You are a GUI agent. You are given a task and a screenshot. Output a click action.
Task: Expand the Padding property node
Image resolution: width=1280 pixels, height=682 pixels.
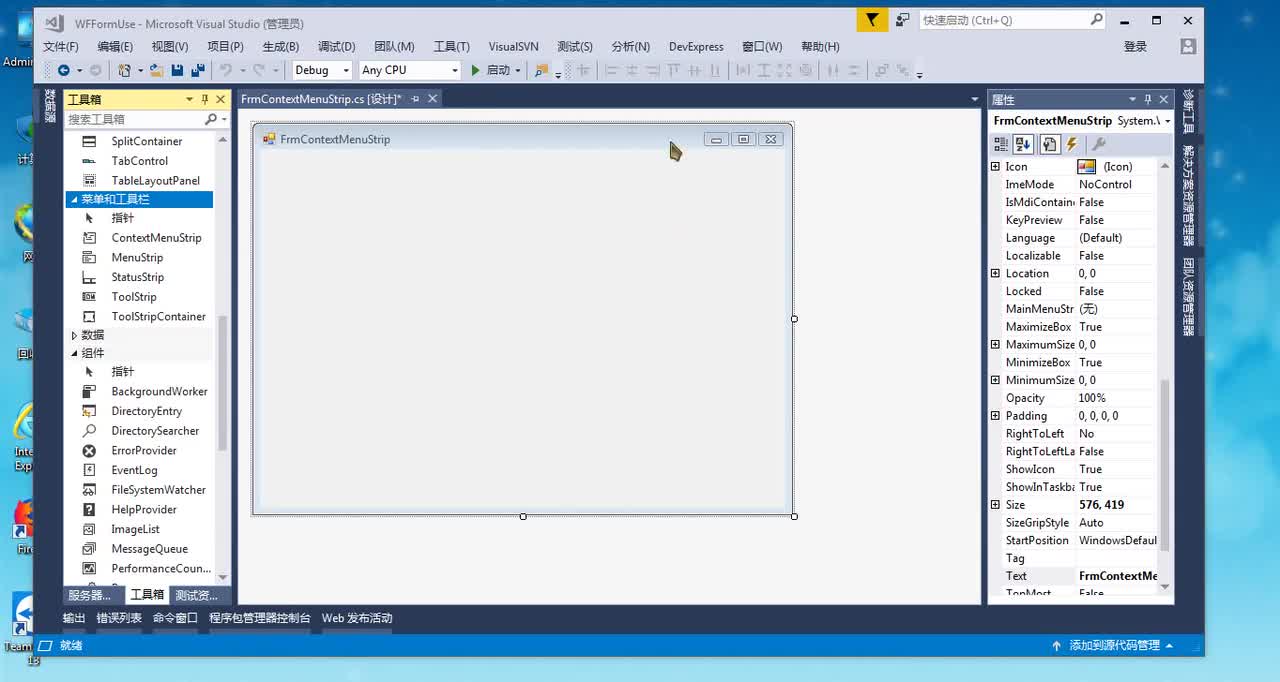pyautogui.click(x=995, y=416)
